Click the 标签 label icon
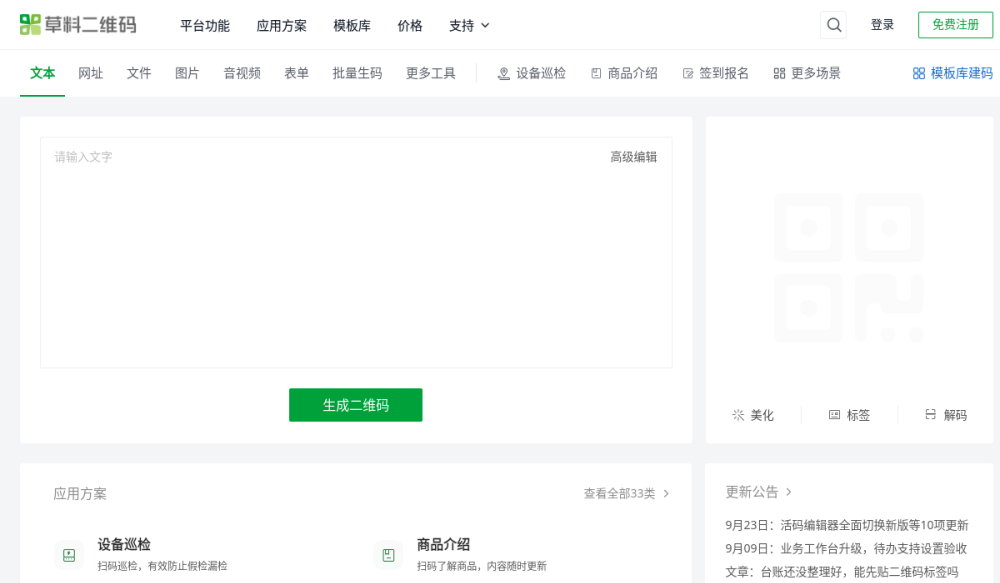The image size is (1000, 583). [x=834, y=415]
